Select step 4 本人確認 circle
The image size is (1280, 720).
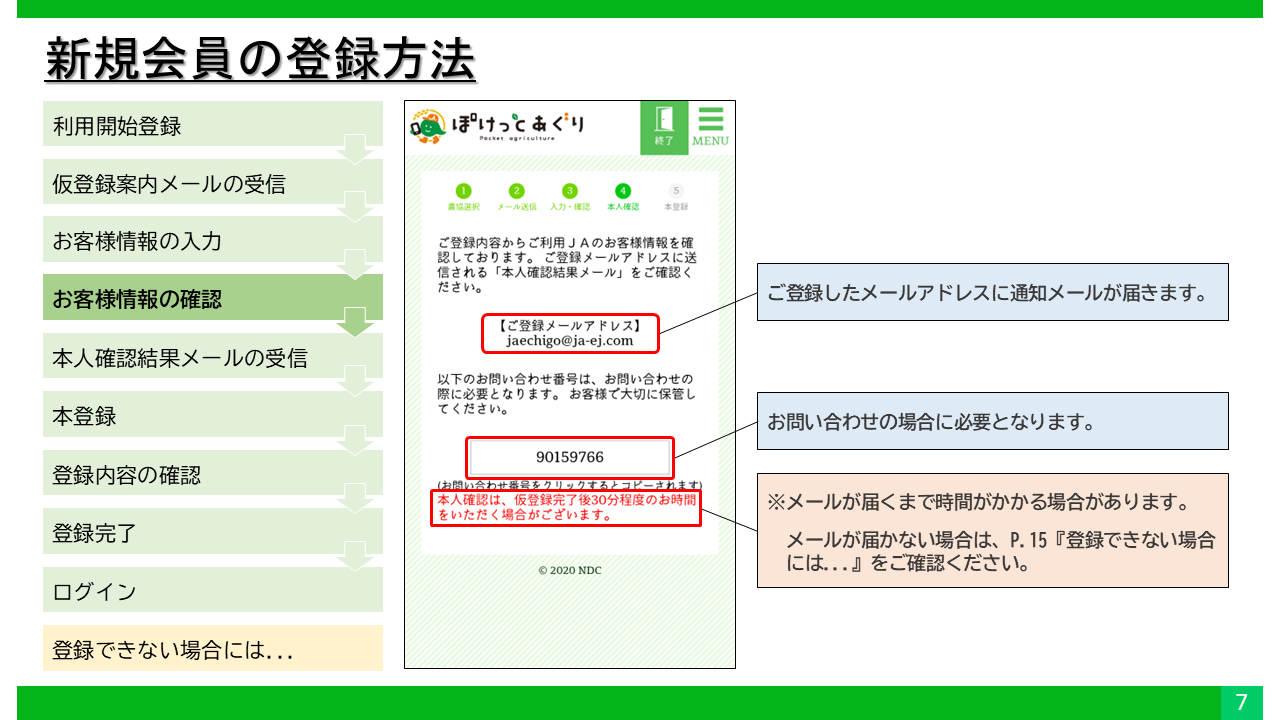tap(623, 191)
